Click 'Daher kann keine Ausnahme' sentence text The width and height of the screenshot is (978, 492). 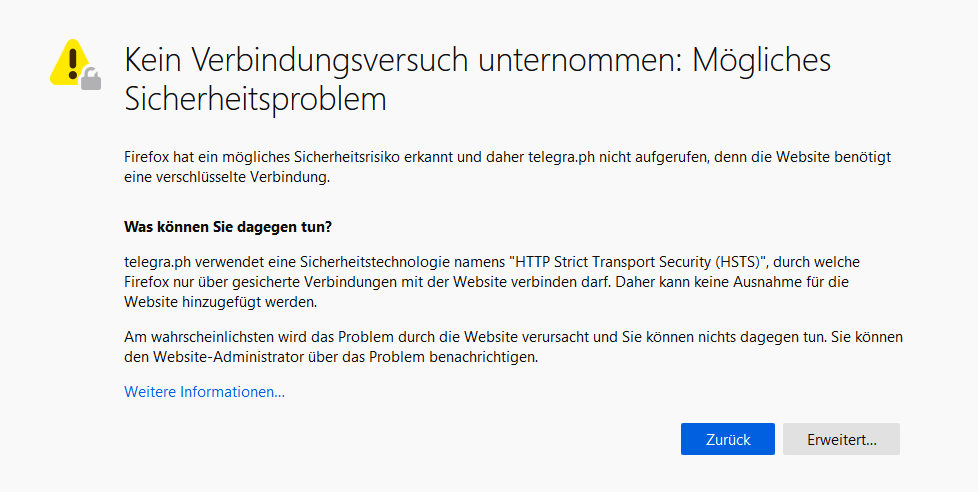[x=703, y=282]
